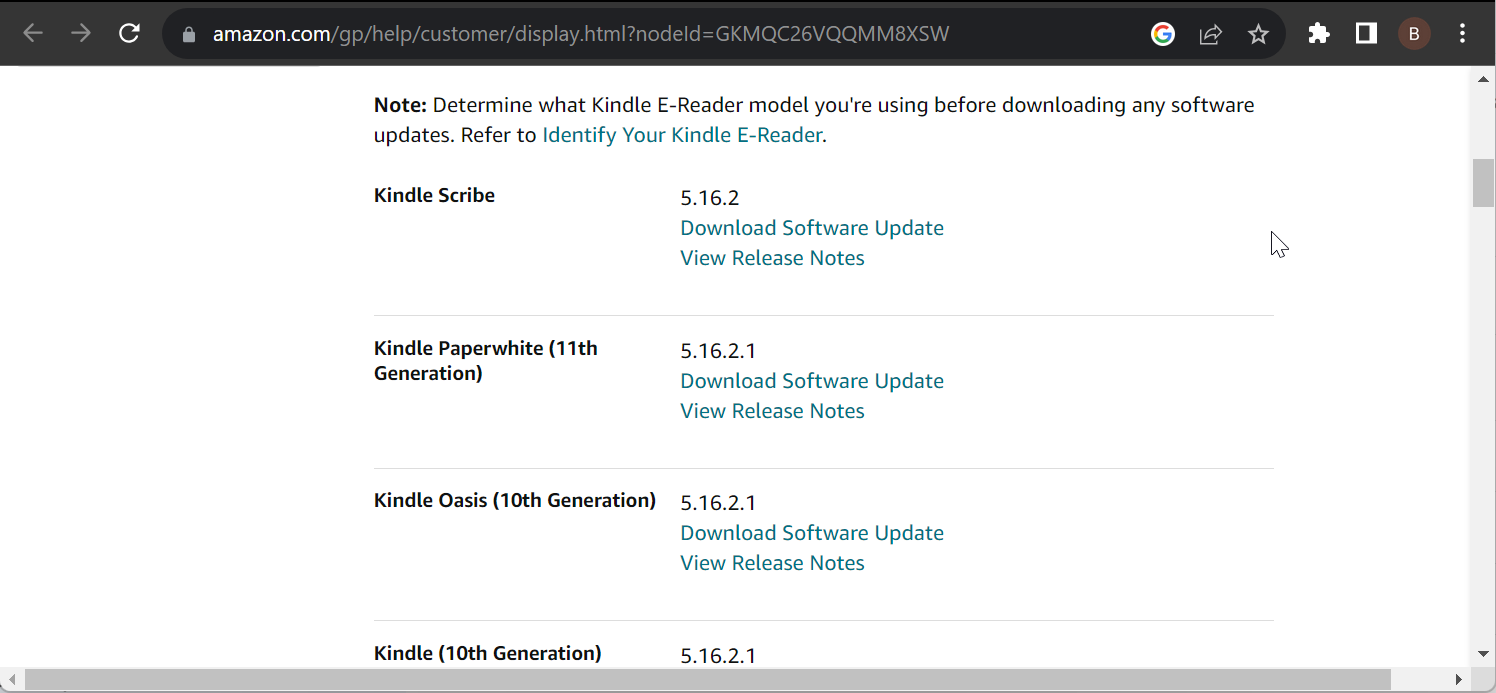This screenshot has height=693, width=1496.
Task: Open Identify Your Kindle E-Reader link
Action: pyautogui.click(x=682, y=135)
